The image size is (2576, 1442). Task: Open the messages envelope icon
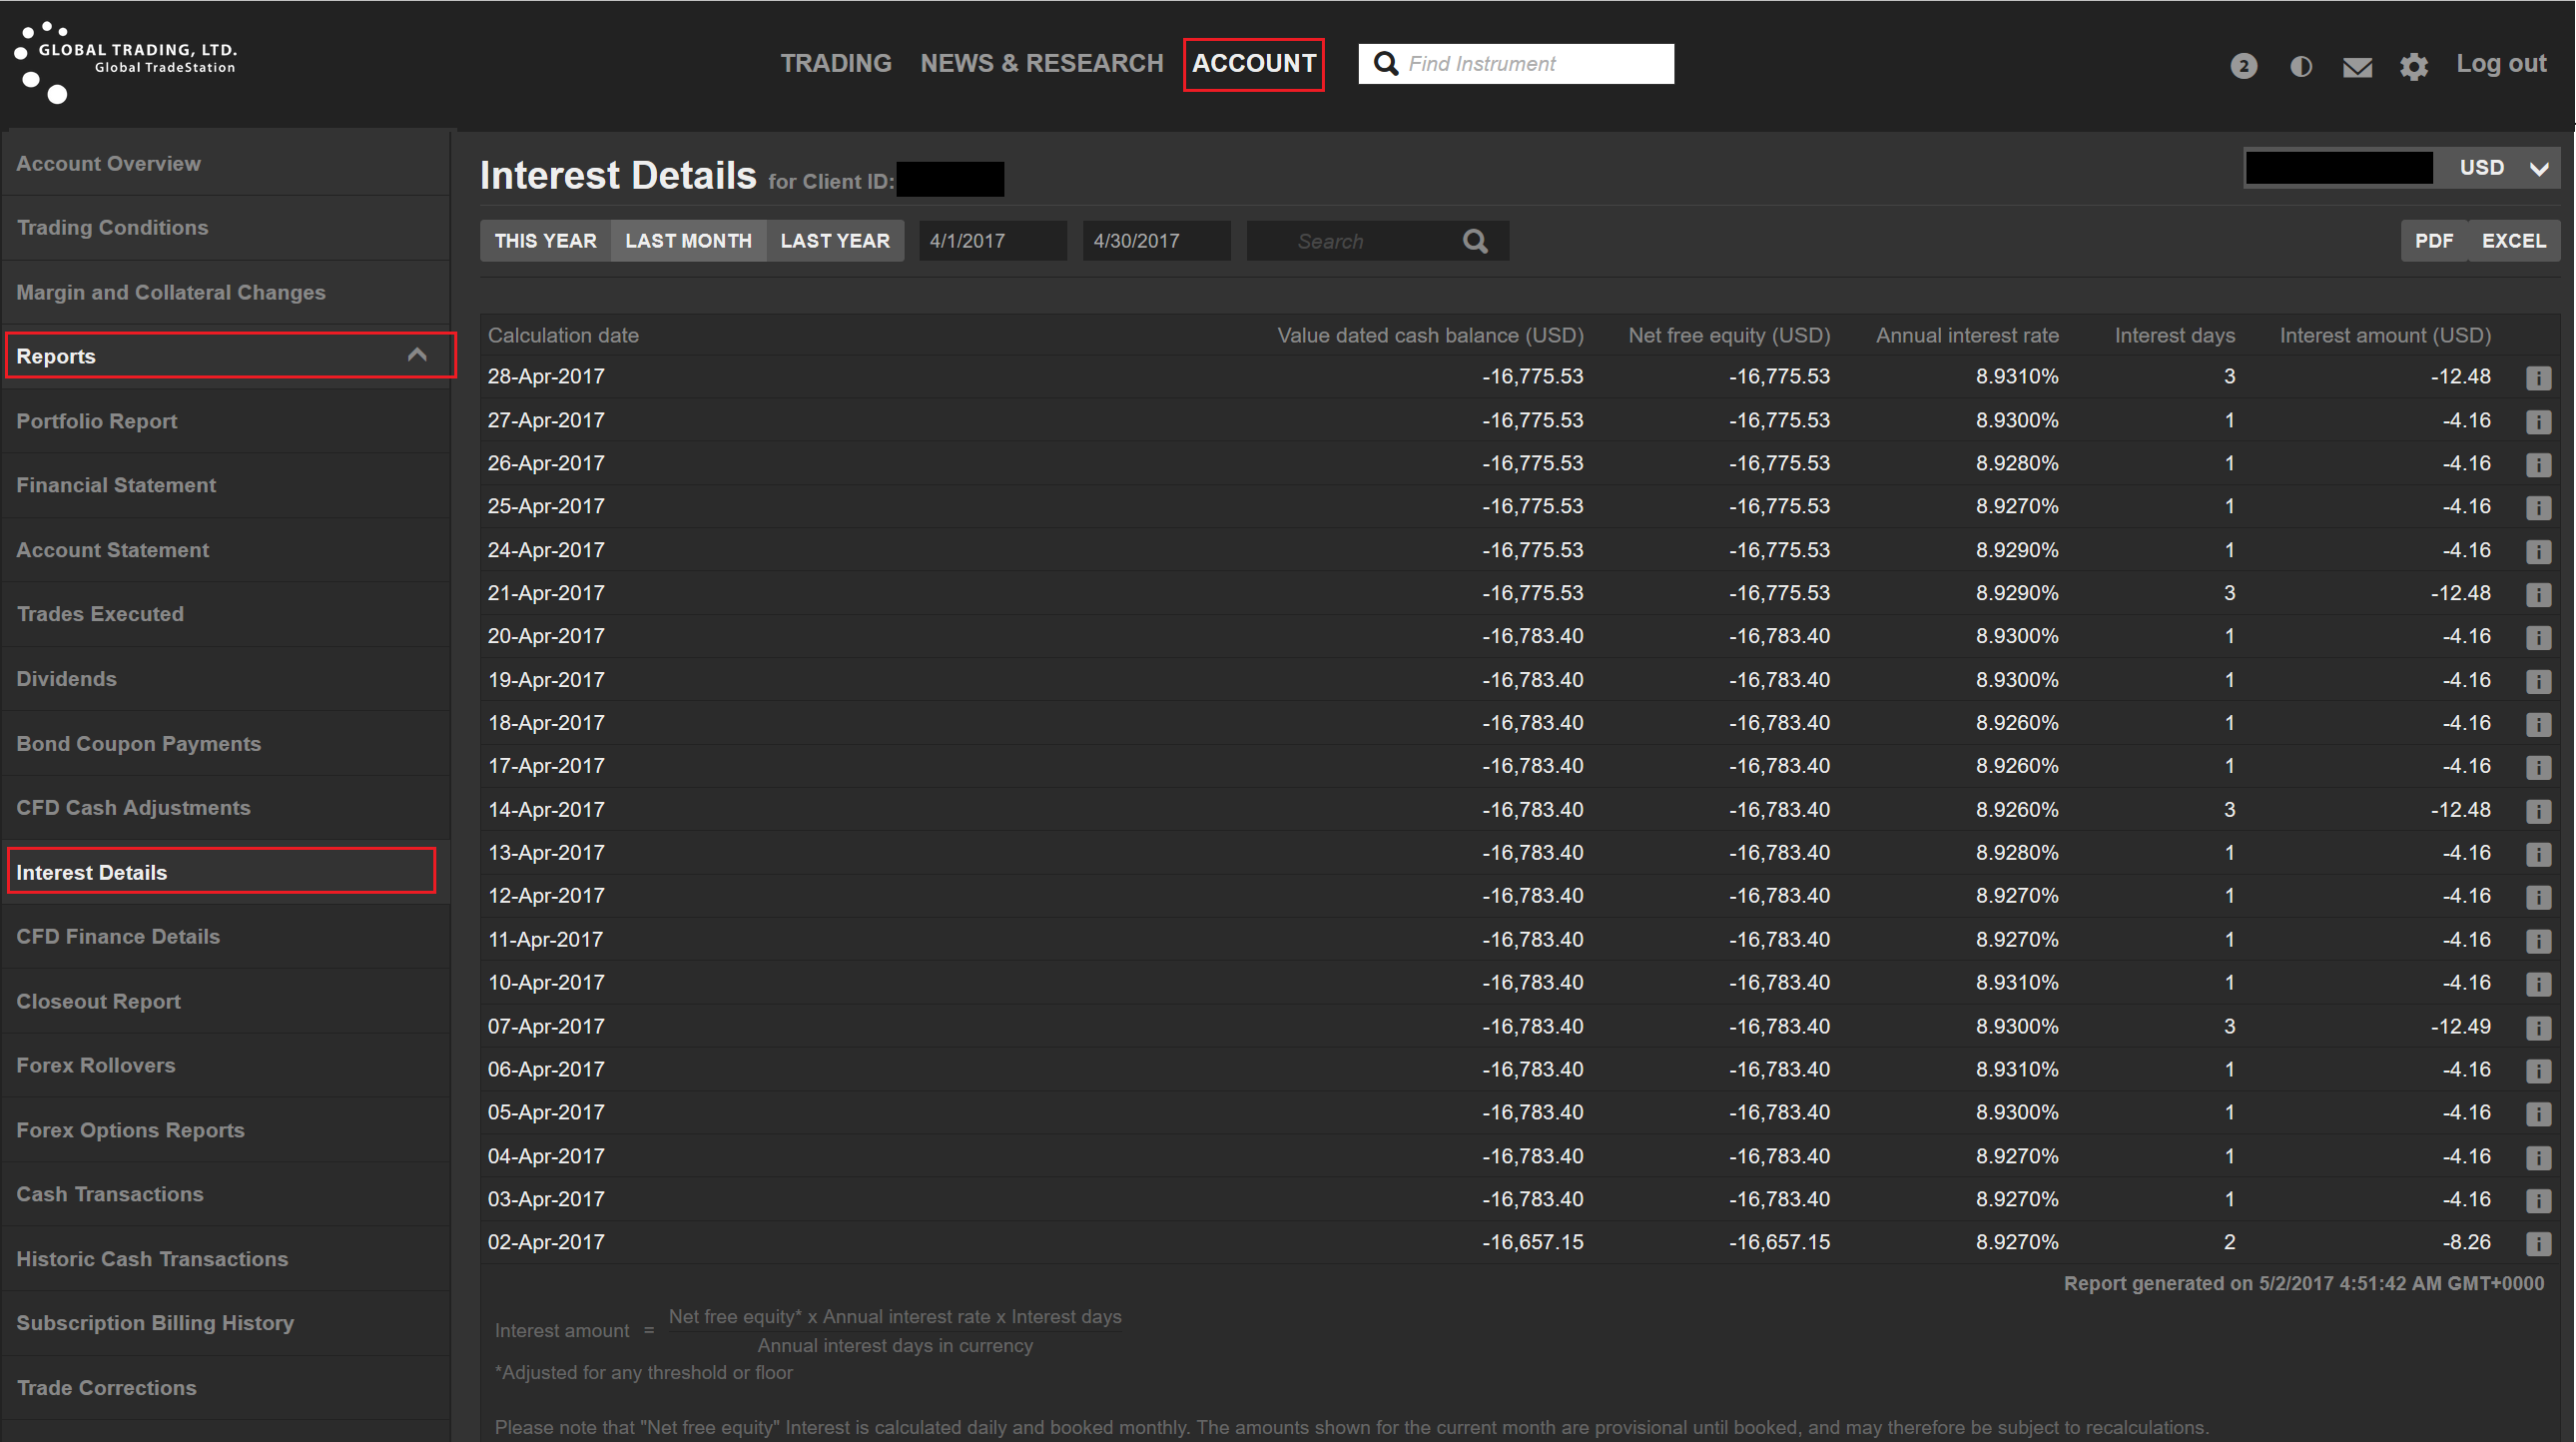2357,67
